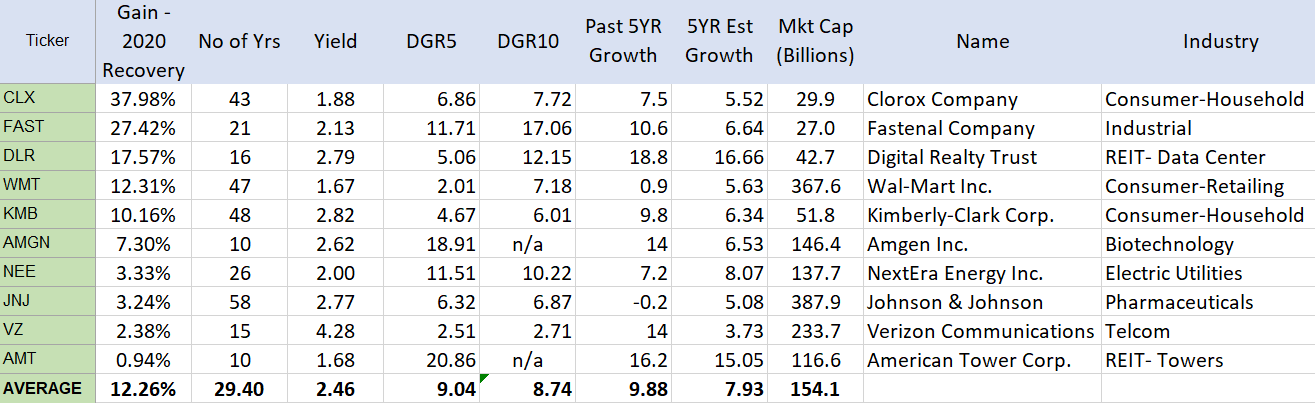Click the 0.94% gain cell
Screen dimensions: 1315x405
pos(144,360)
